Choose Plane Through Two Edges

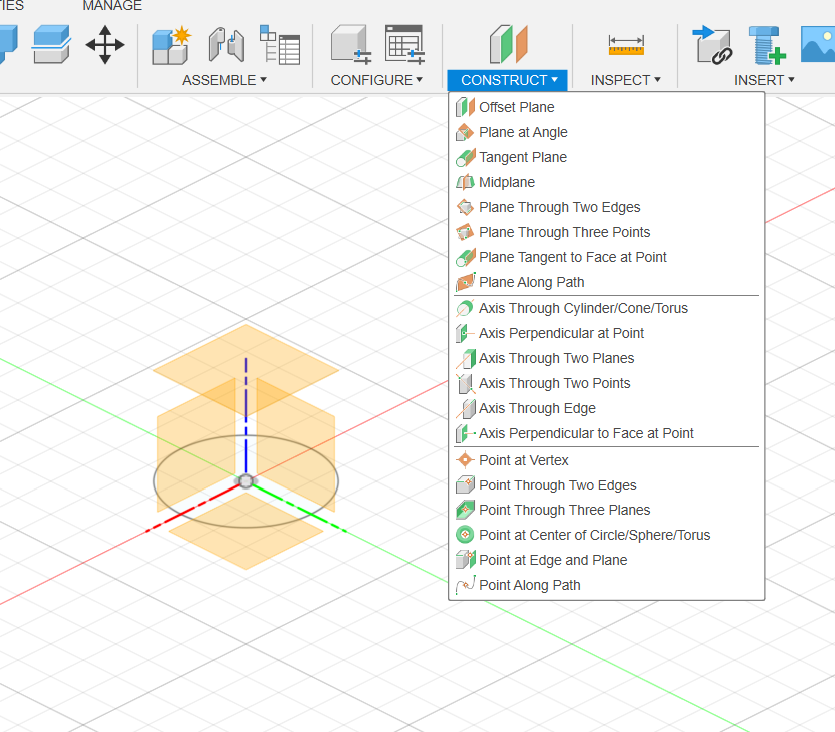pos(607,207)
